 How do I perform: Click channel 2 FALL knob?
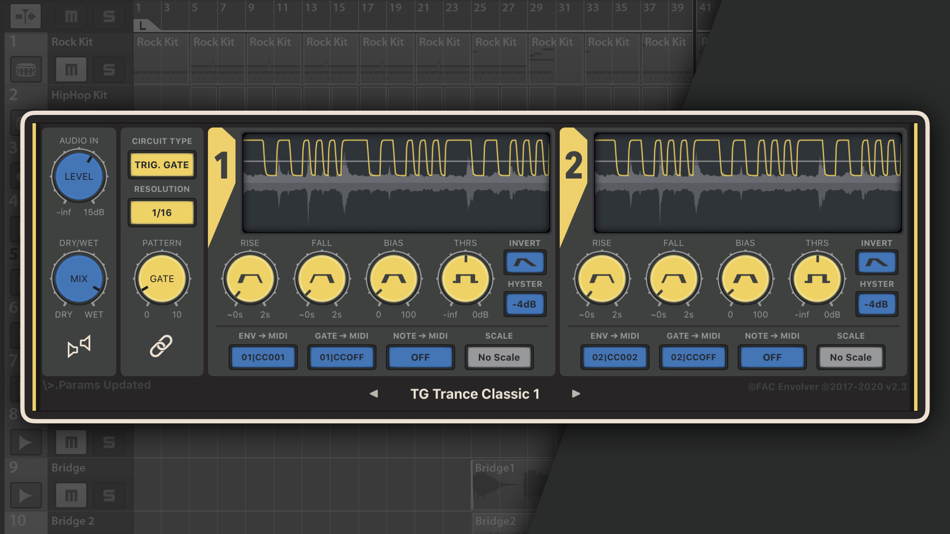point(673,279)
